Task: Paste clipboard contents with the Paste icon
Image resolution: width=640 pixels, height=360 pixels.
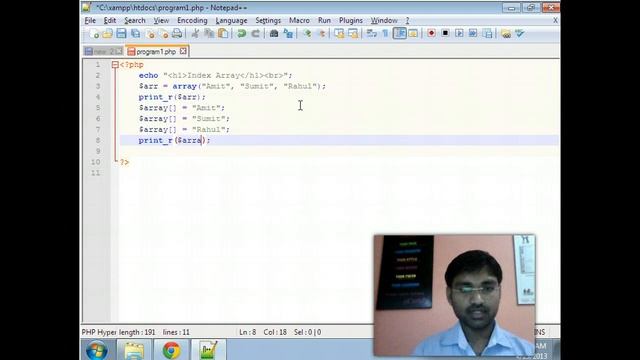Action: 223,34
